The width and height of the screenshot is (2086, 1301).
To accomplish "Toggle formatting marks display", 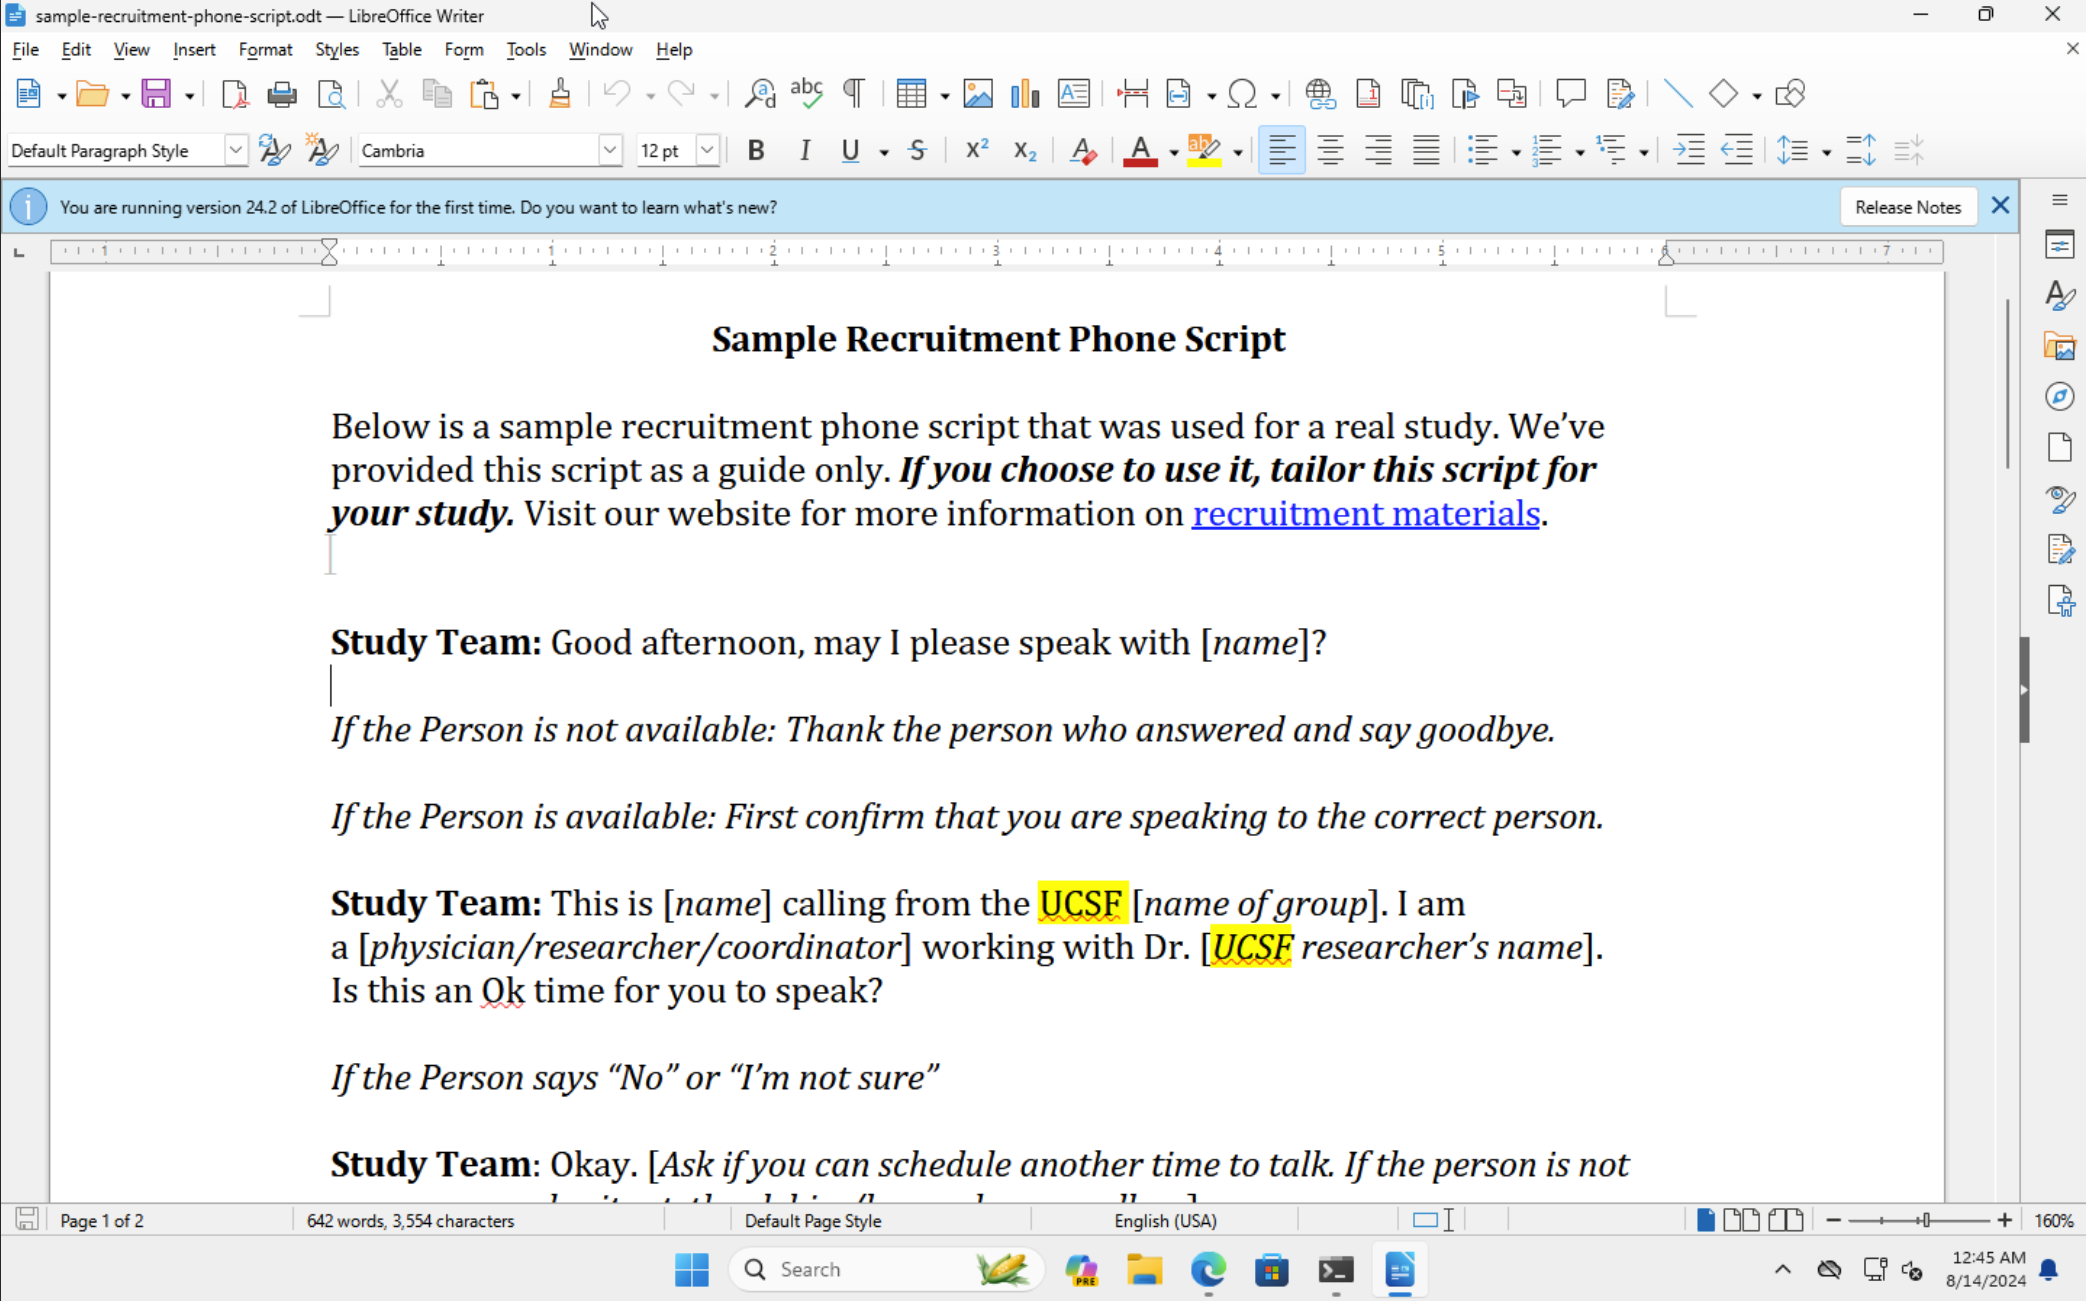I will [854, 94].
